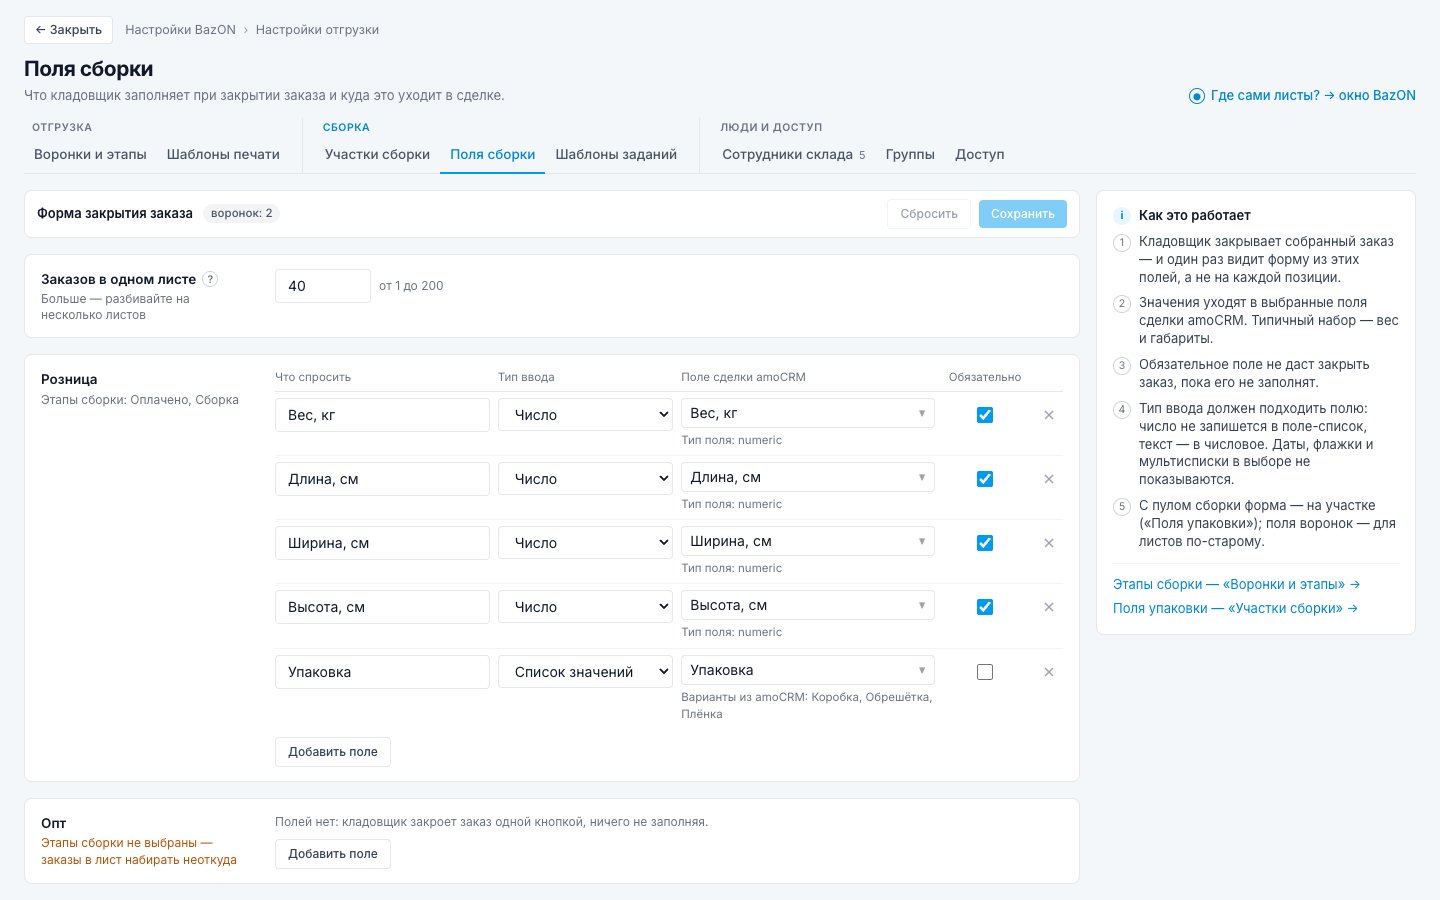1440x900 pixels.
Task: Edit the orders per sheet number field
Action: (x=323, y=286)
